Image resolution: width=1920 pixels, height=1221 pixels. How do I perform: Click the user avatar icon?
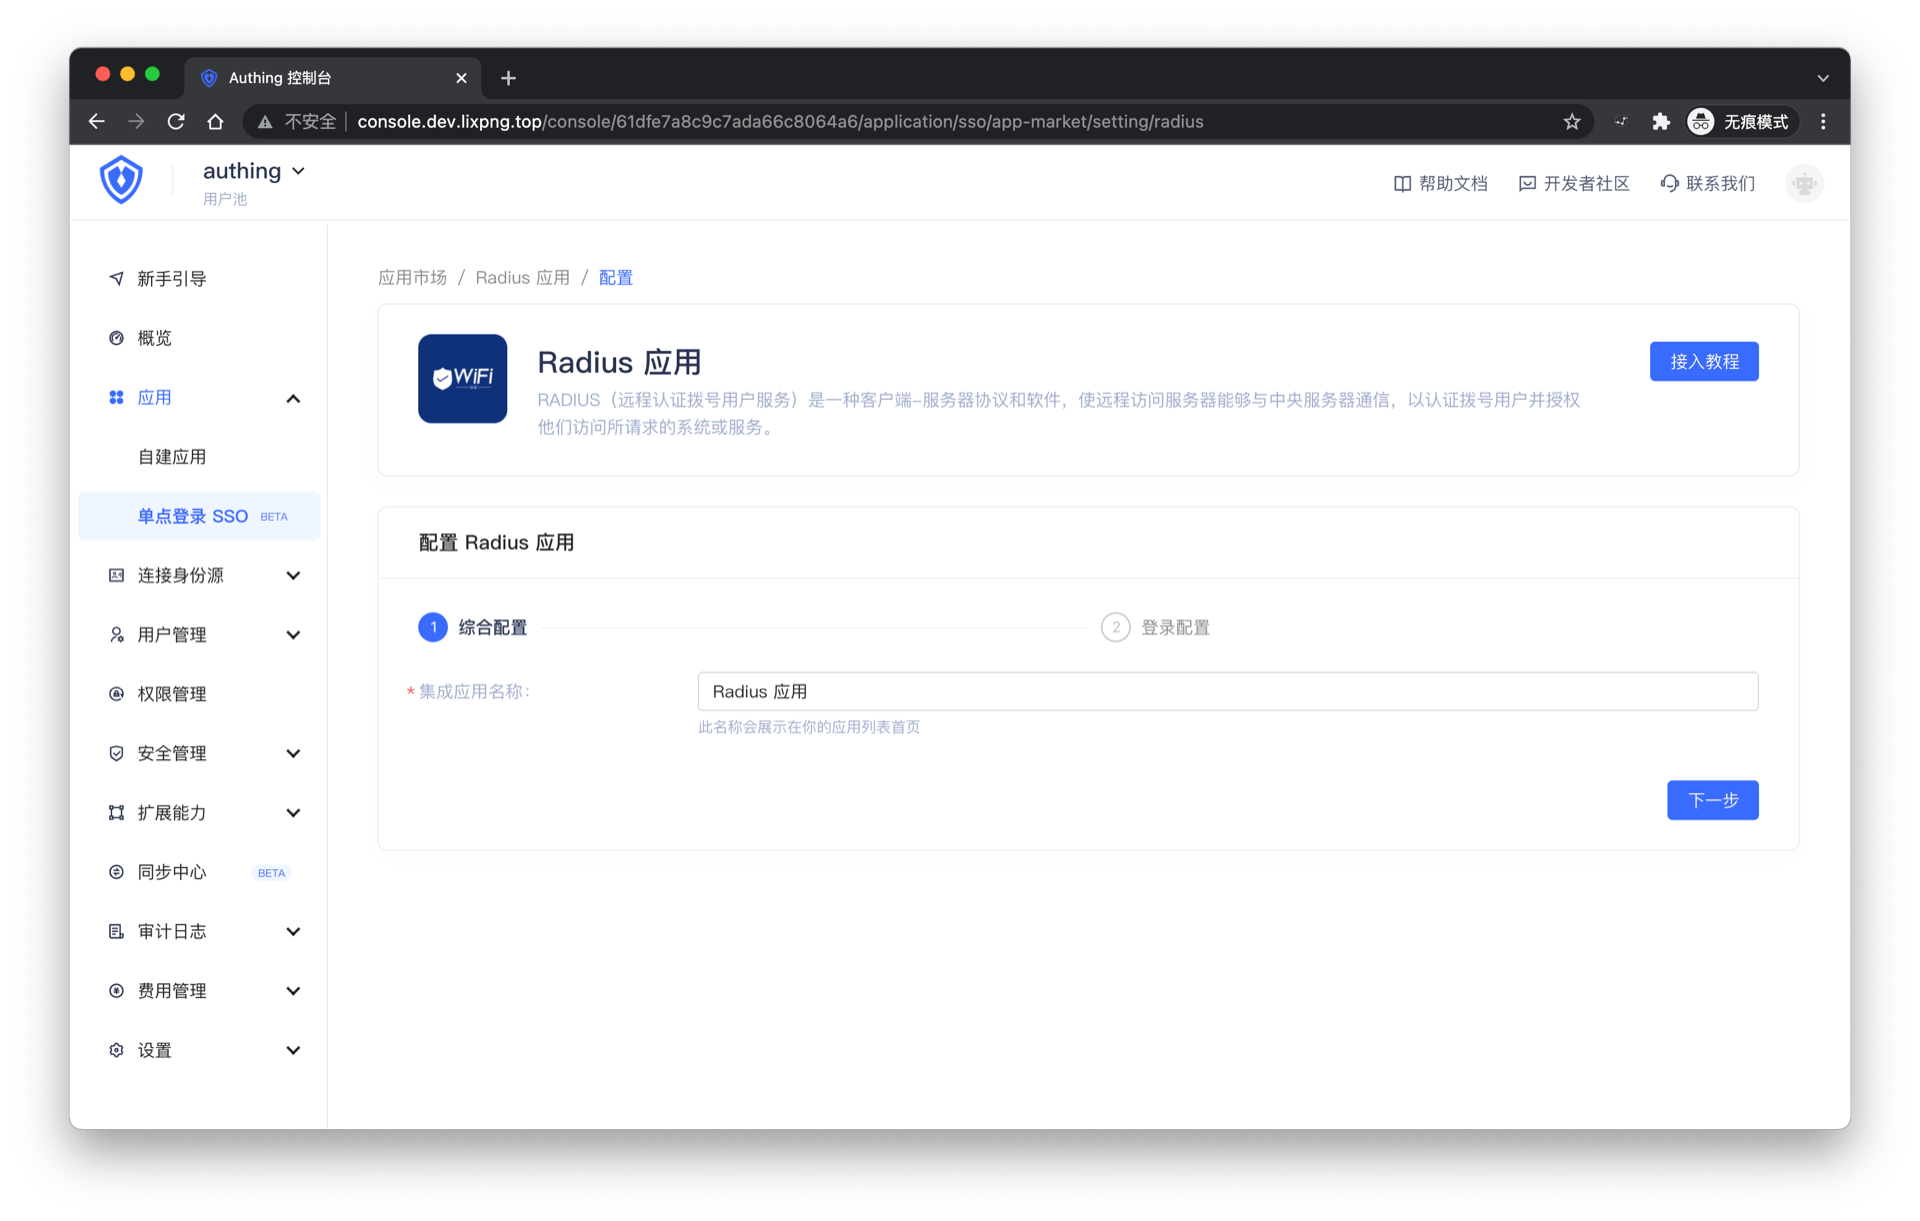pyautogui.click(x=1804, y=184)
